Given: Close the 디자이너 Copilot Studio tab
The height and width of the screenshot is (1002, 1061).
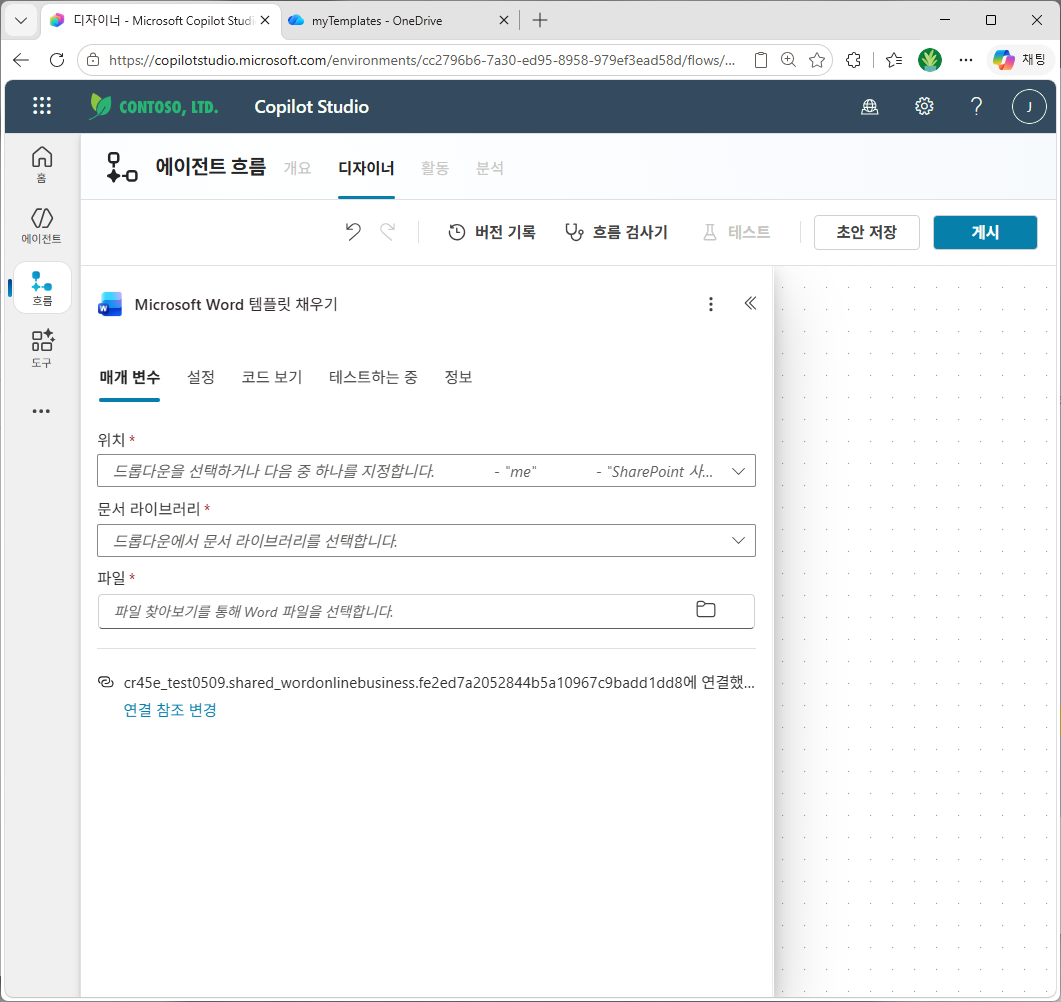Looking at the screenshot, I should 265,20.
